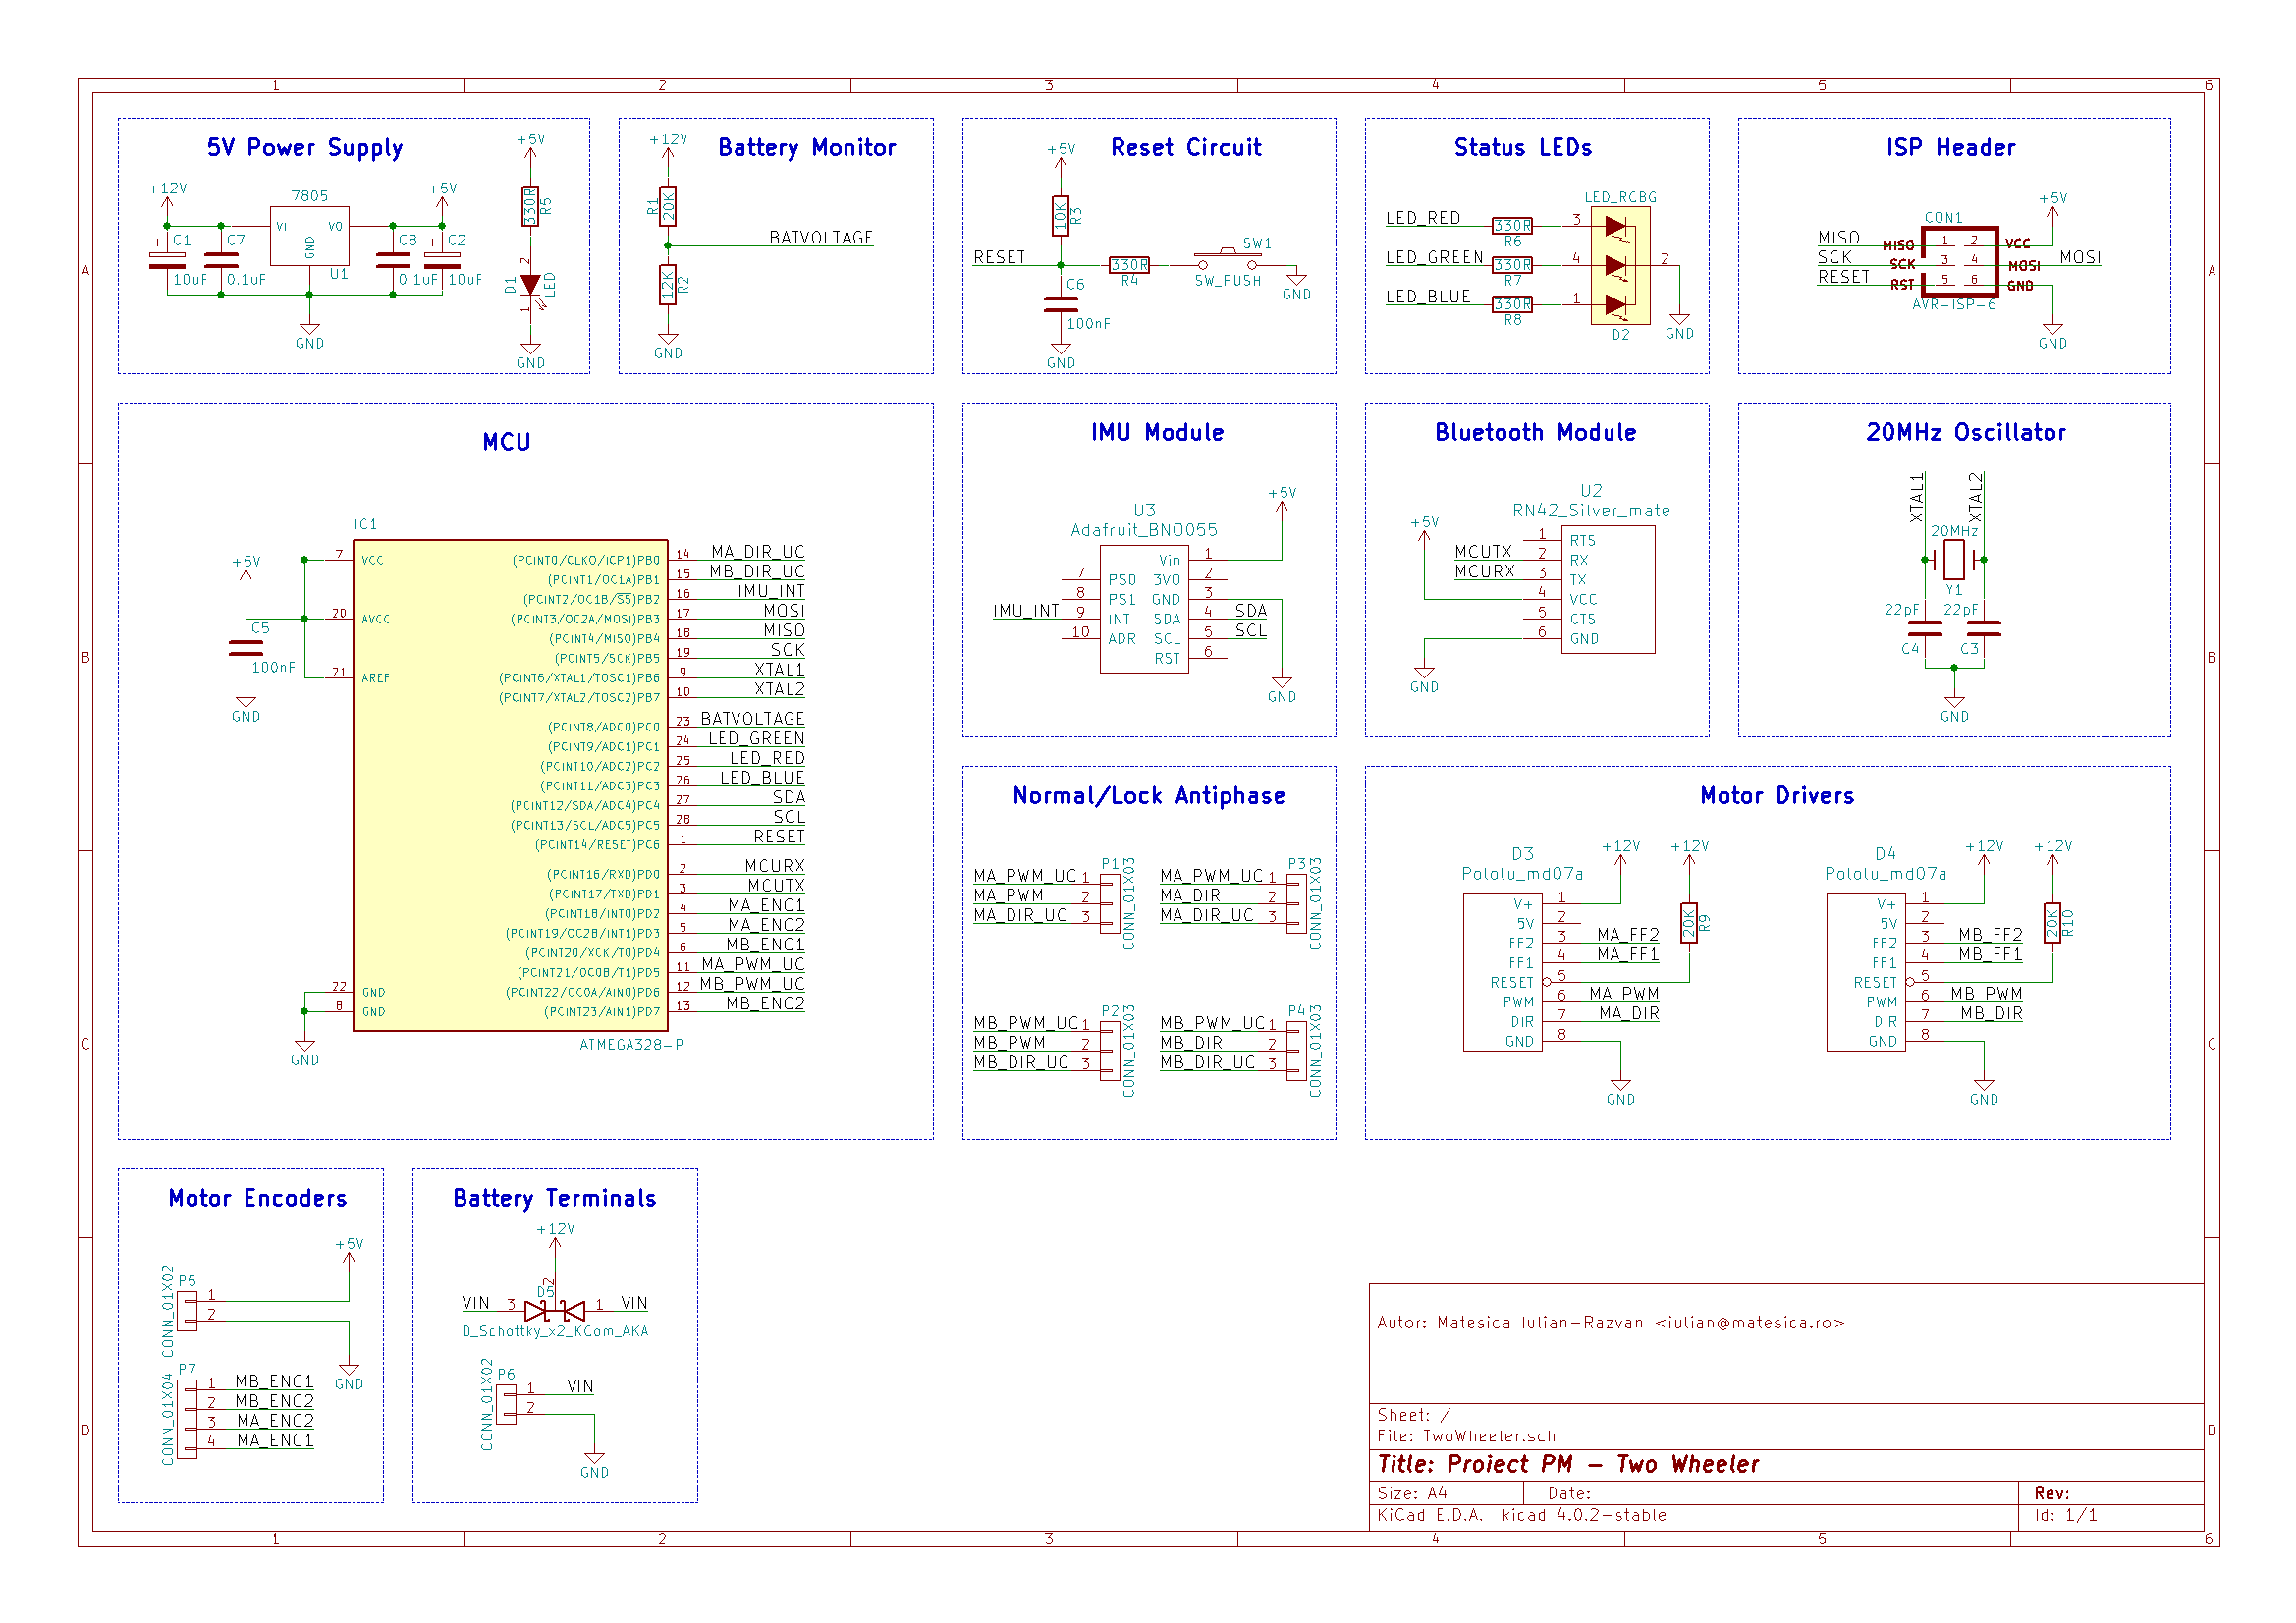Select the 'ISP Header' heading
This screenshot has height=1623, width=2296.
1950,148
